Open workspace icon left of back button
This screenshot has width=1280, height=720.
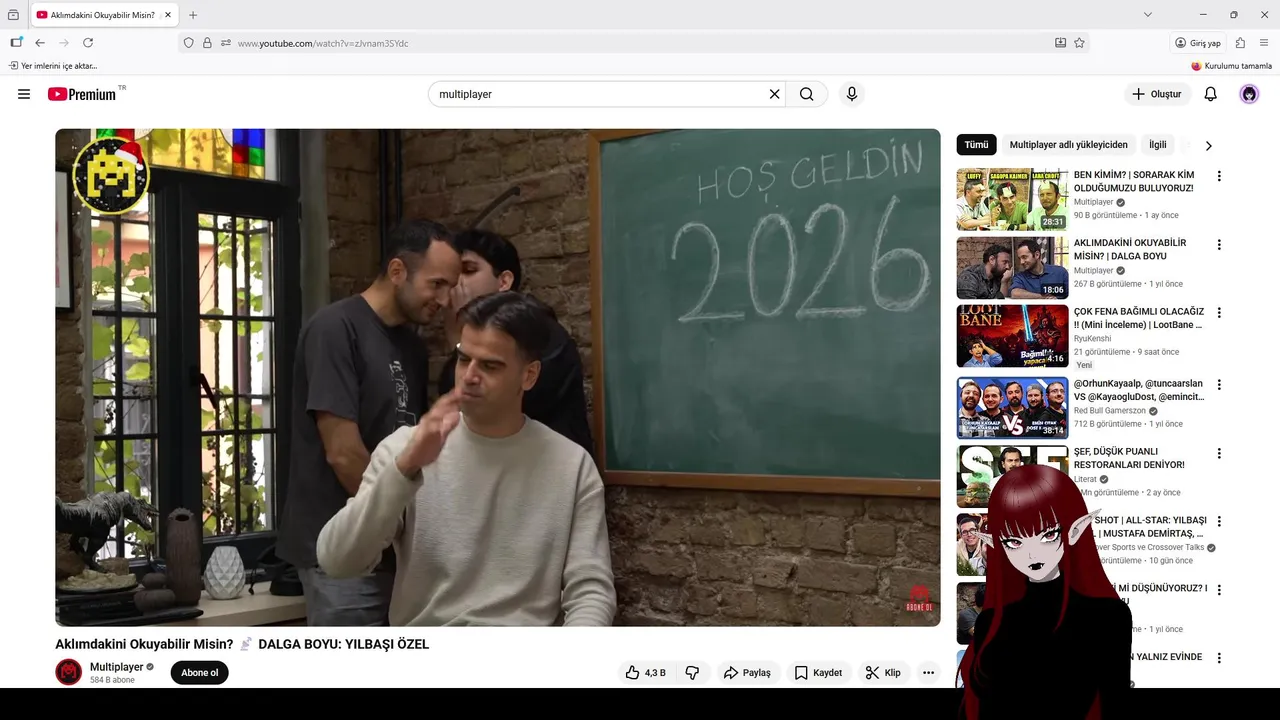16,42
